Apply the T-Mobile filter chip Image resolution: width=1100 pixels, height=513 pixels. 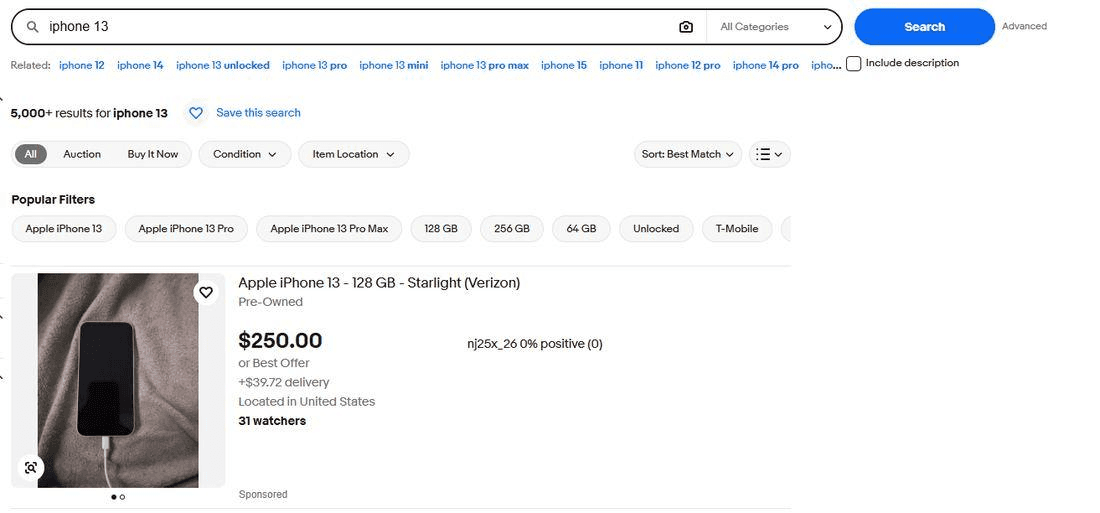(x=737, y=229)
